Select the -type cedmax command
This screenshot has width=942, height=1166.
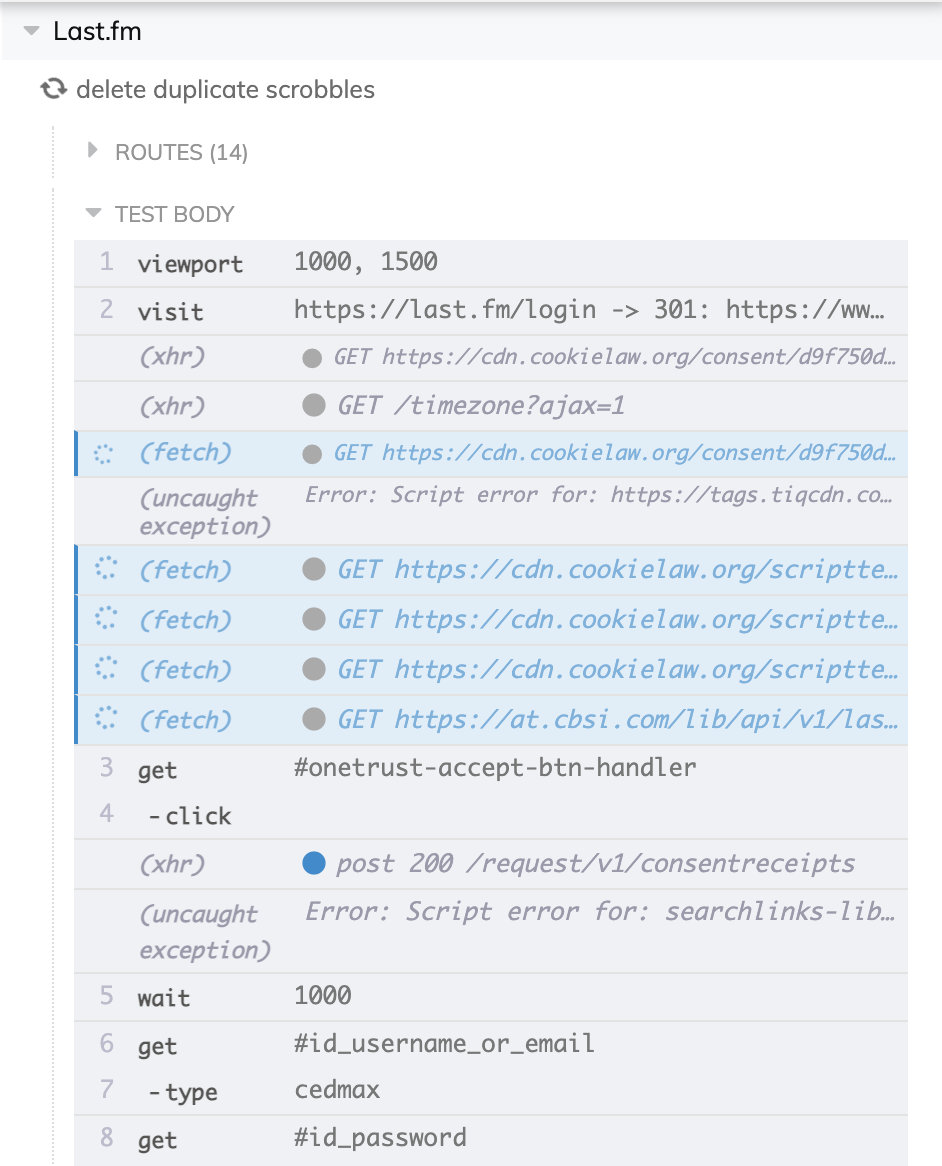491,1091
